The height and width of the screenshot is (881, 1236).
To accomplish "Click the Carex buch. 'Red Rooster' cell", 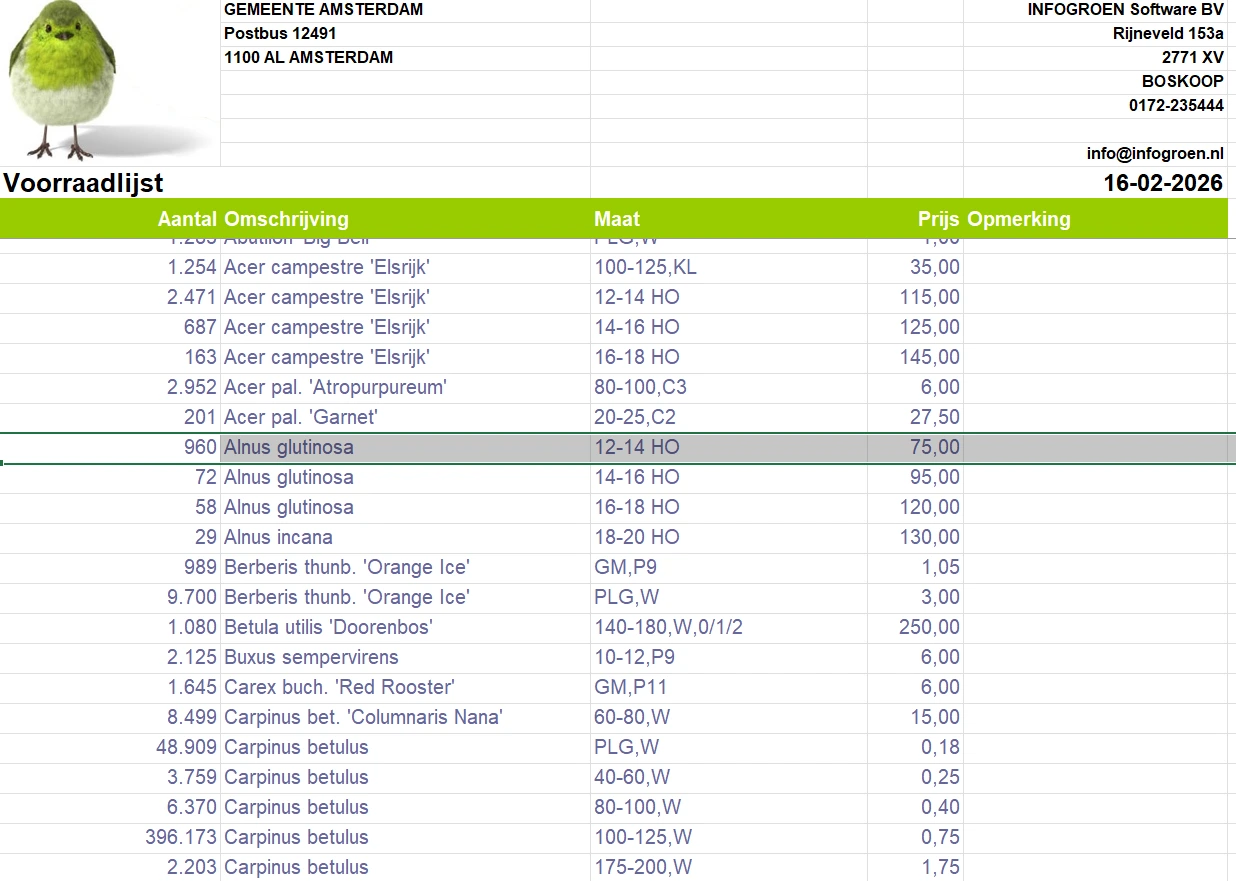I will pyautogui.click(x=339, y=687).
